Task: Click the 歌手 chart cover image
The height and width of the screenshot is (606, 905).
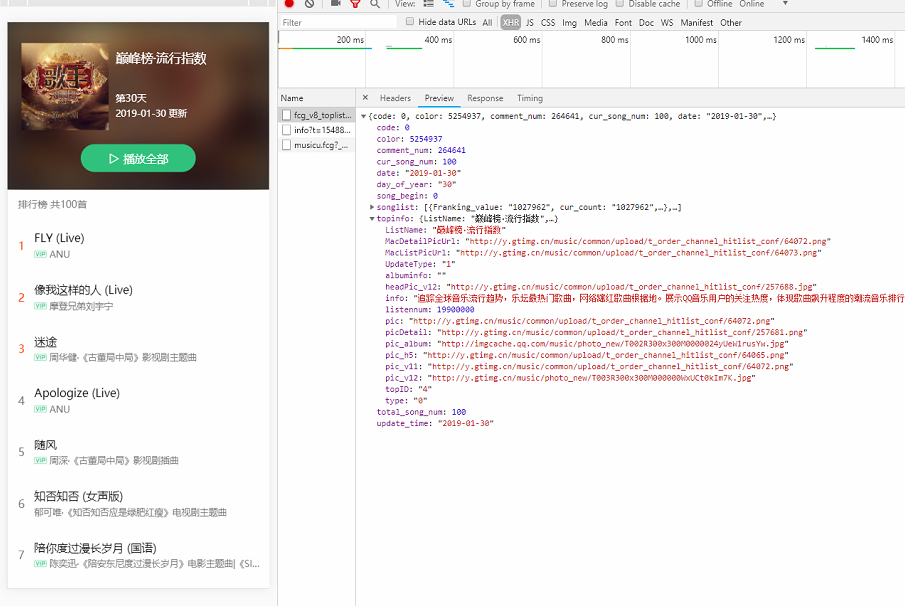Action: pyautogui.click(x=65, y=86)
